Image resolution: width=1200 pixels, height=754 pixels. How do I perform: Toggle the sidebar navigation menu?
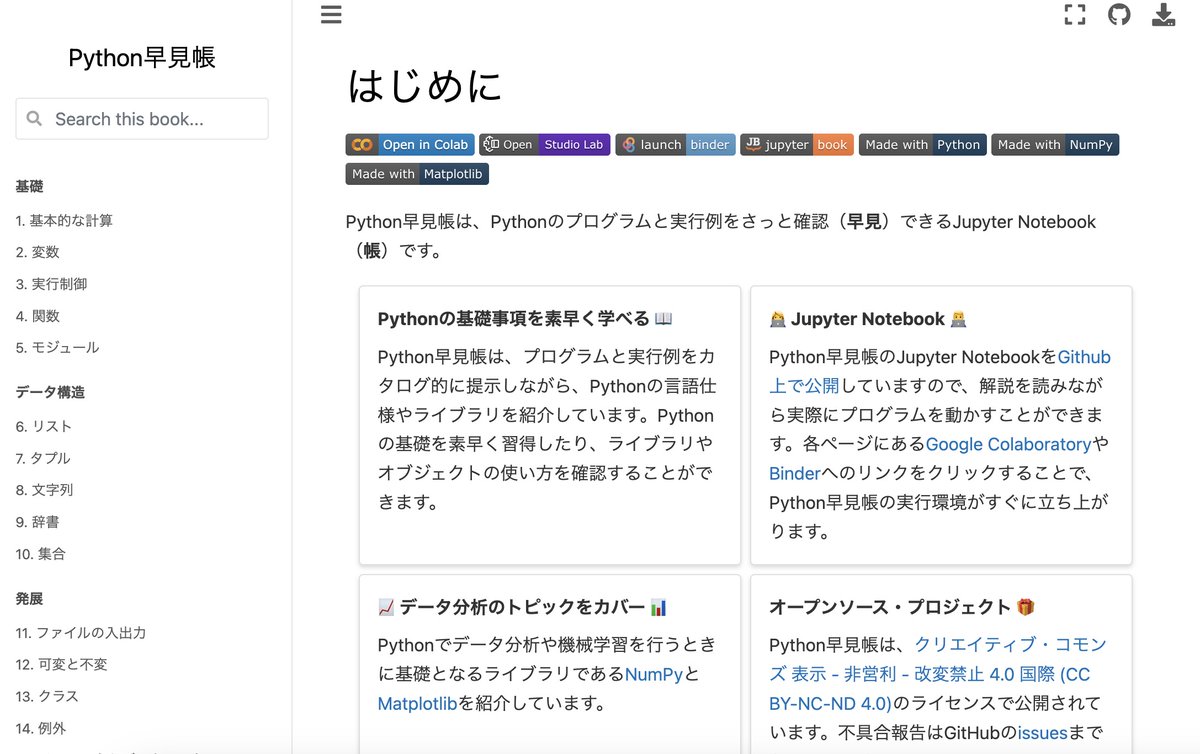[331, 15]
